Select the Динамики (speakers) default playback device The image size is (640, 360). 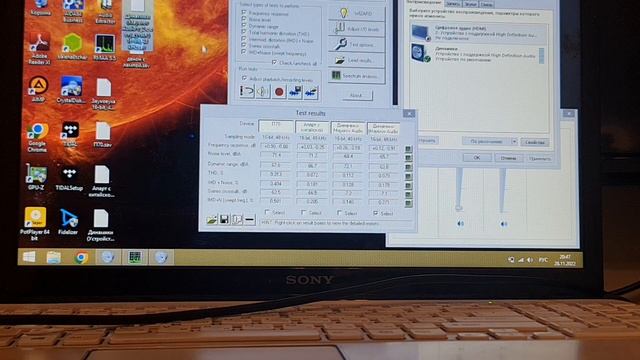478,54
